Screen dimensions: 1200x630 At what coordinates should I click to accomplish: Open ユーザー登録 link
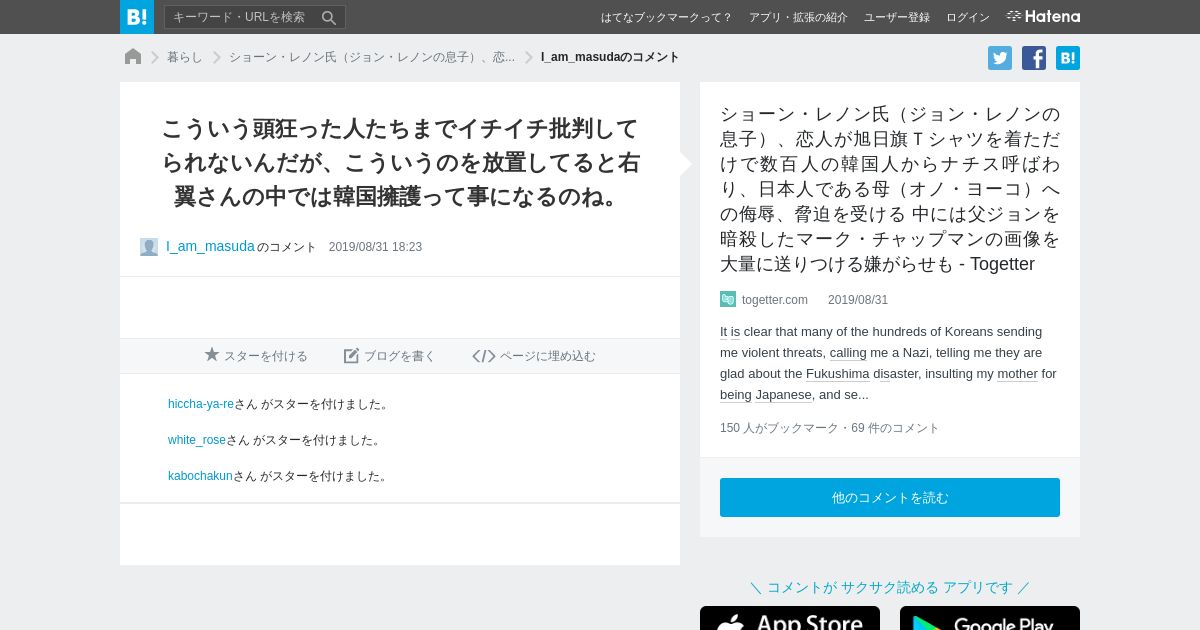[897, 17]
